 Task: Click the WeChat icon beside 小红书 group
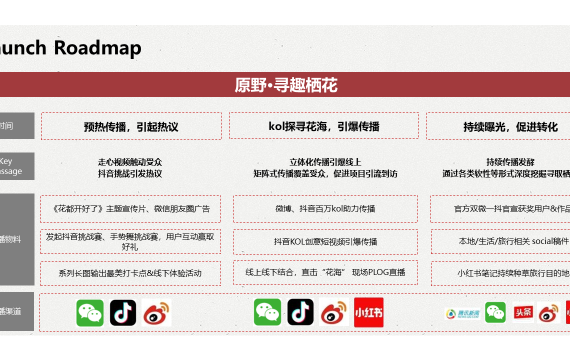click(267, 312)
